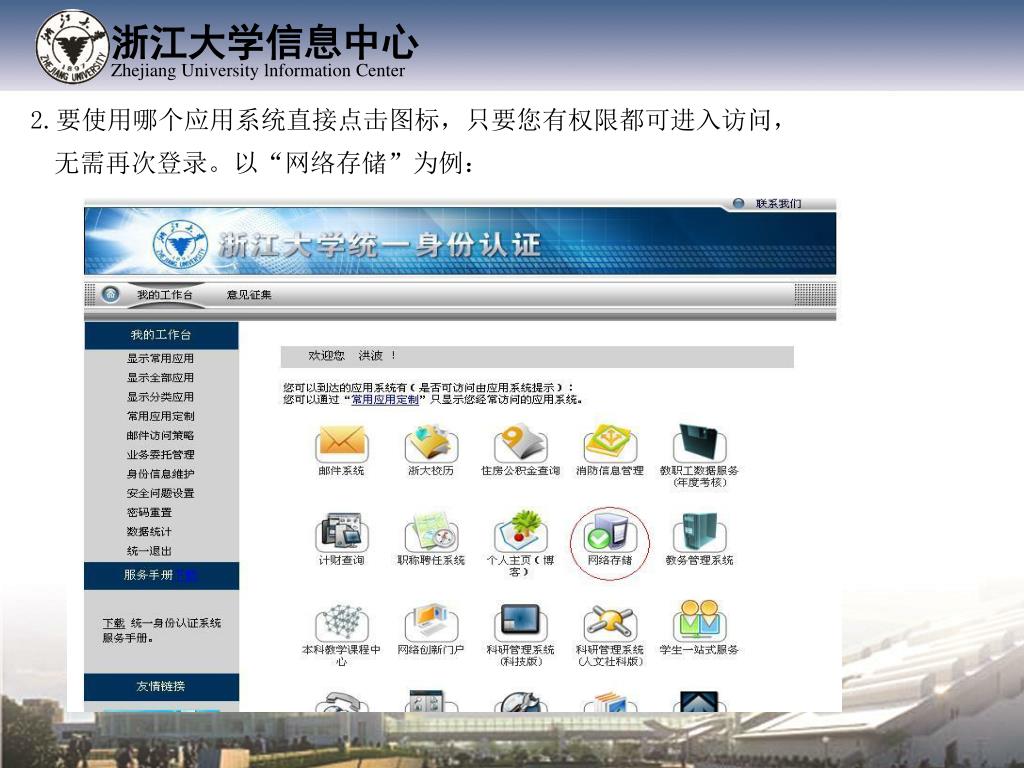Open the 网络存储 network storage icon
The width and height of the screenshot is (1024, 768).
610,532
